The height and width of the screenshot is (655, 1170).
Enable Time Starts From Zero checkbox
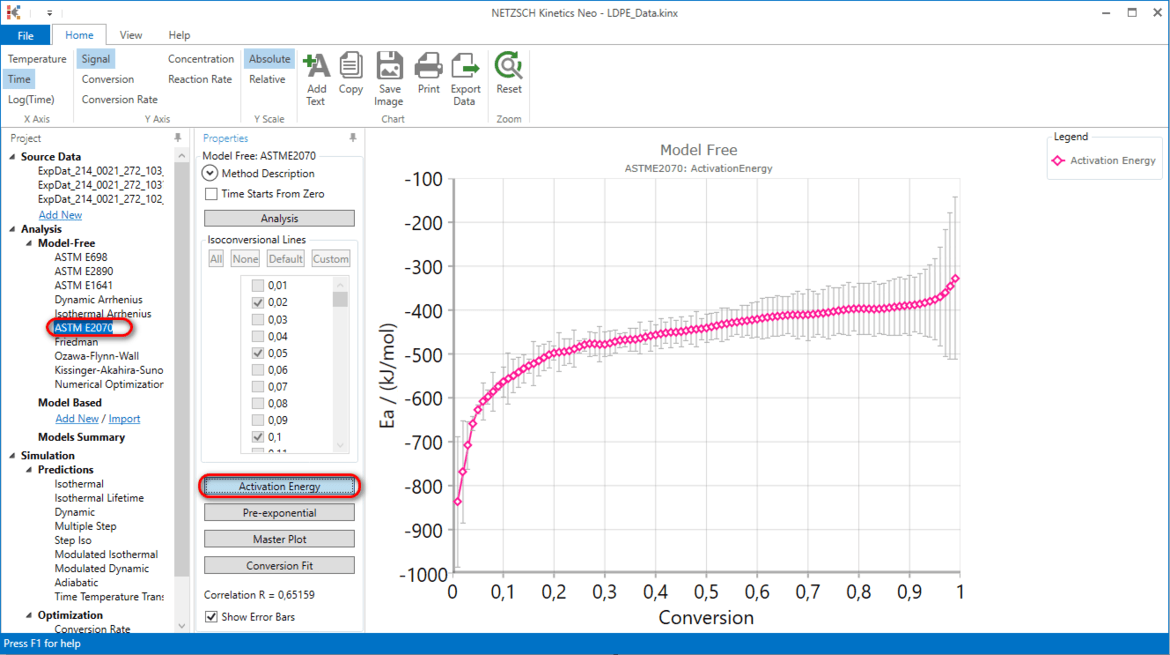pos(211,194)
